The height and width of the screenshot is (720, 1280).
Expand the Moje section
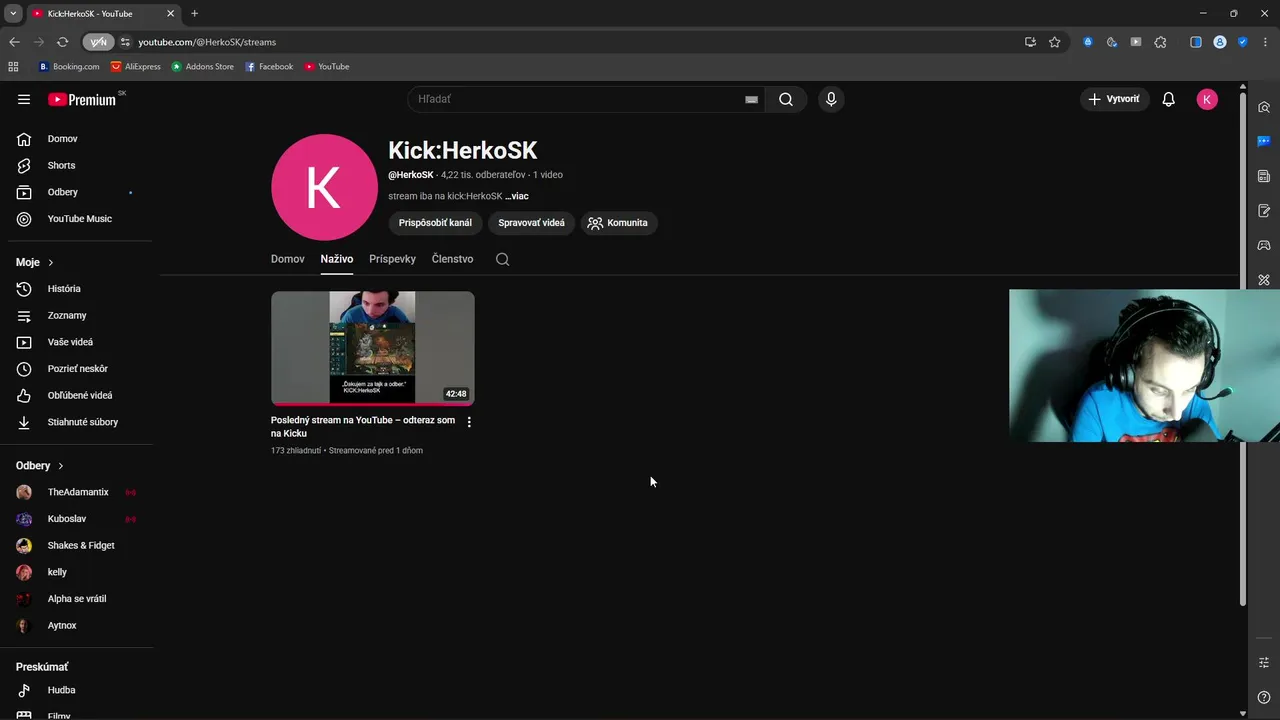pos(35,262)
